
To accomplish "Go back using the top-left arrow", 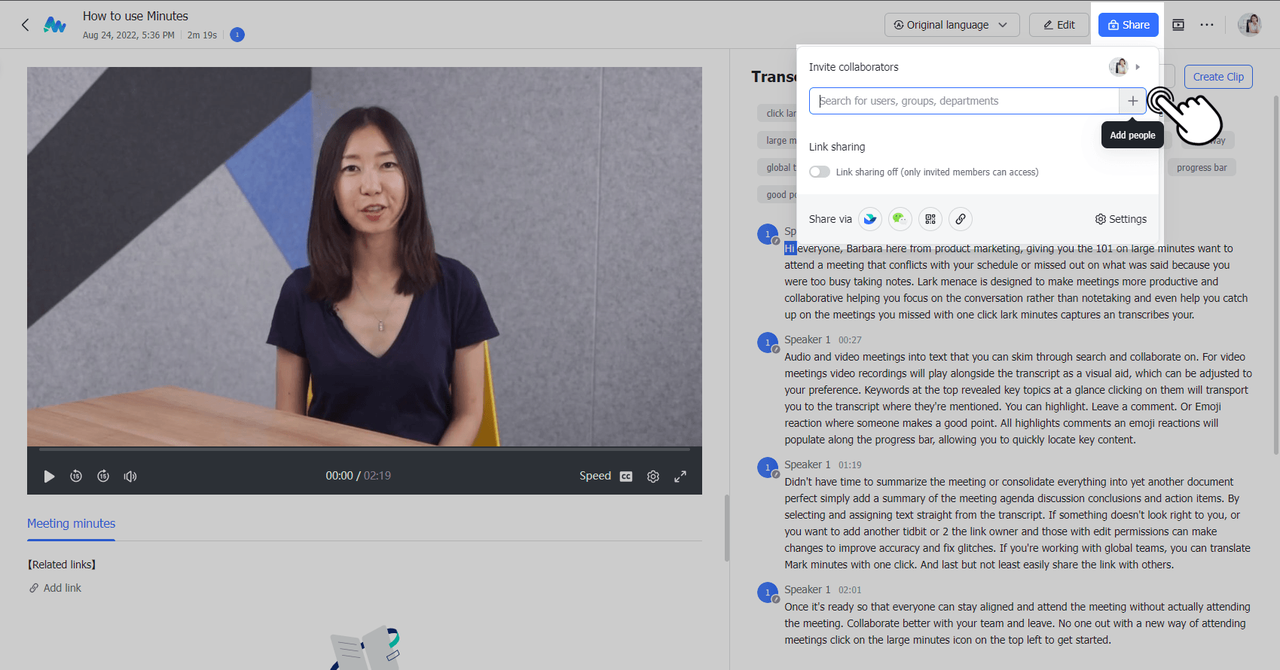I will (25, 25).
